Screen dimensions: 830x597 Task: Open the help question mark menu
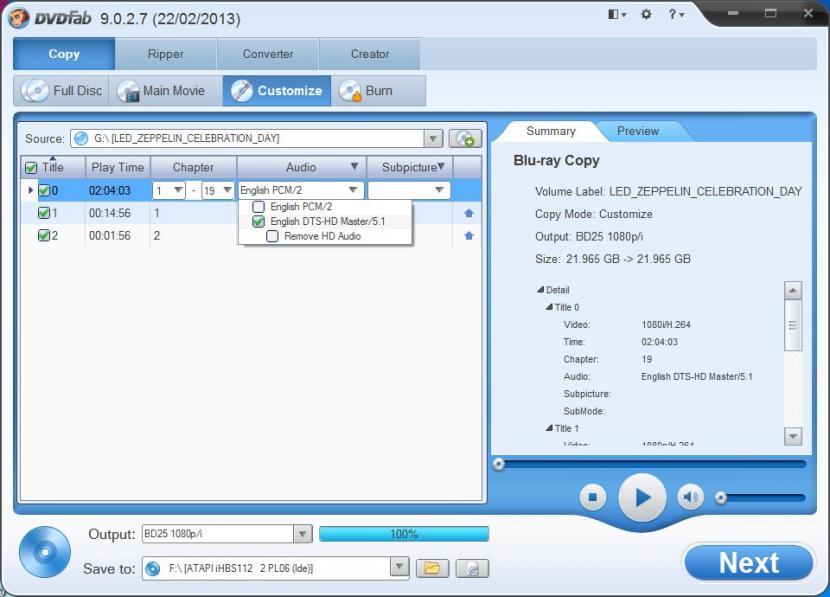click(x=675, y=14)
